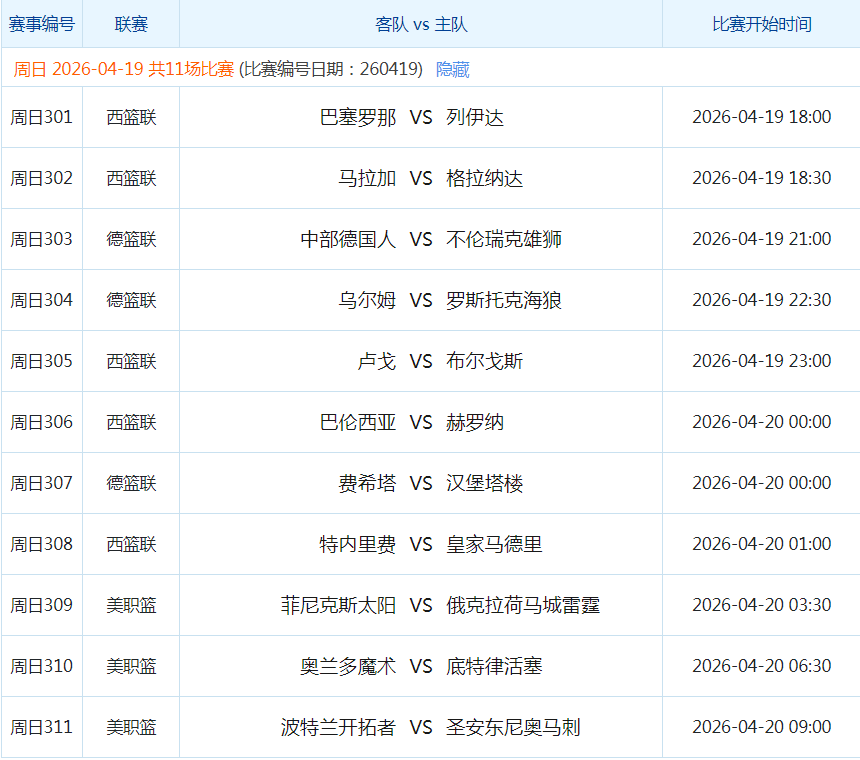Click the 客队 vs 主队 column header
Screen dimensions: 860x760
[x=421, y=24]
